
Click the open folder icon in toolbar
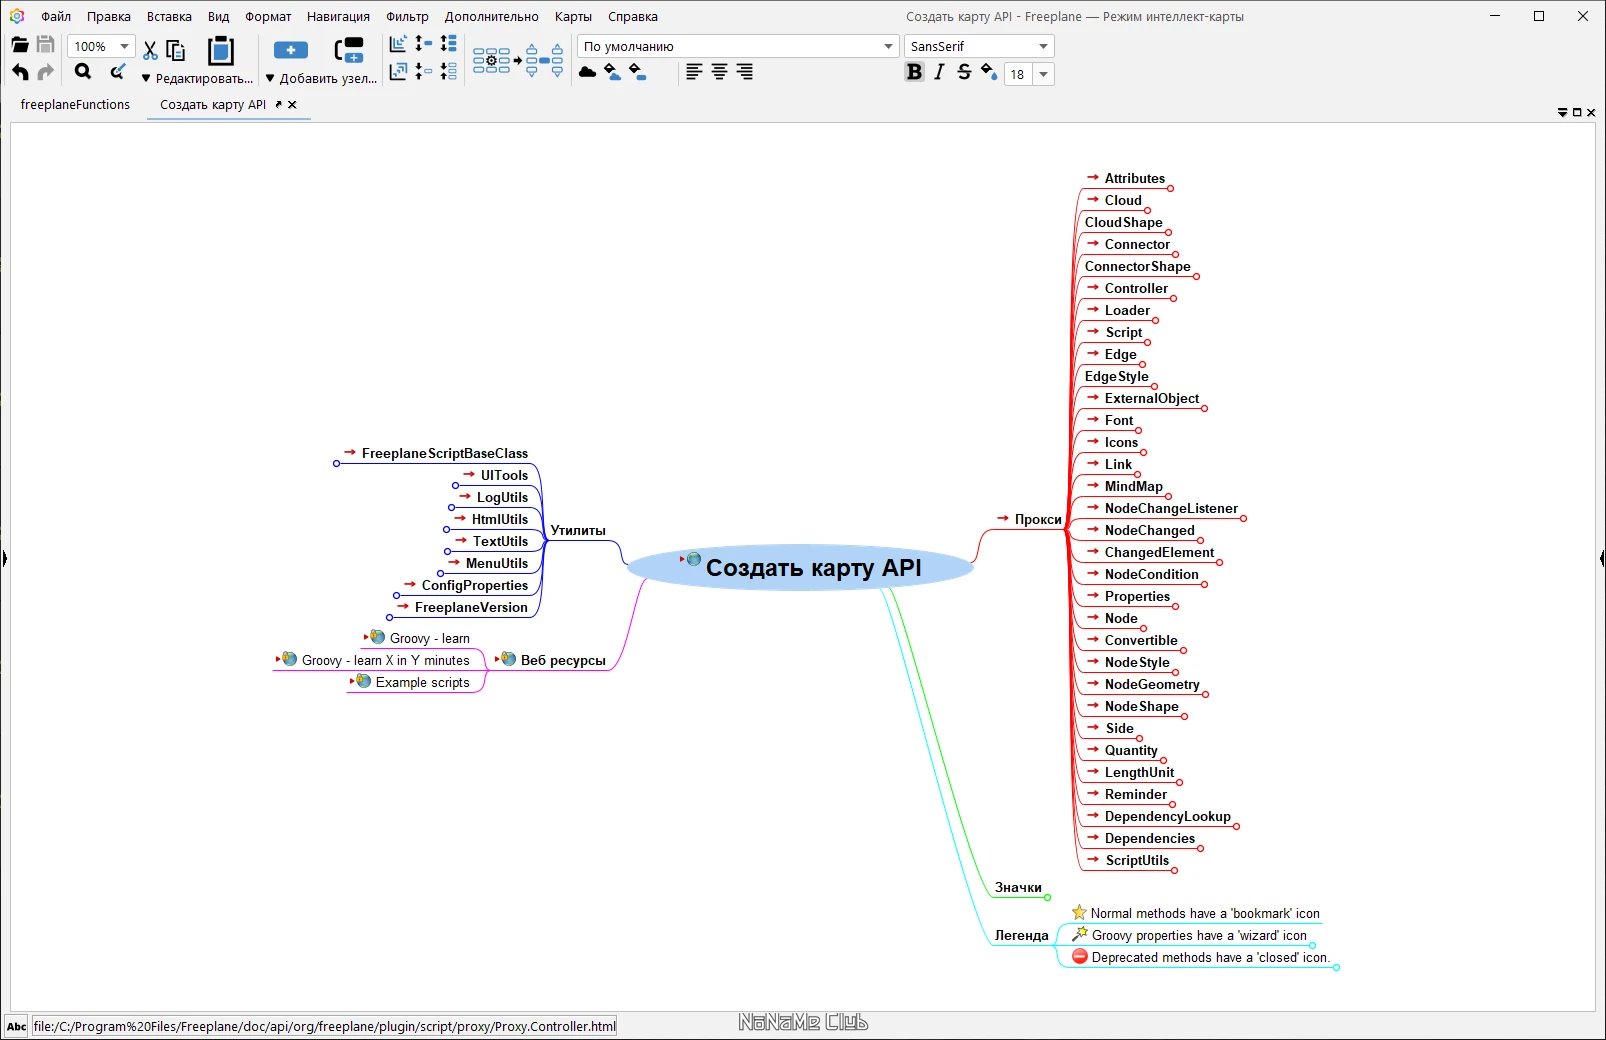click(x=20, y=45)
